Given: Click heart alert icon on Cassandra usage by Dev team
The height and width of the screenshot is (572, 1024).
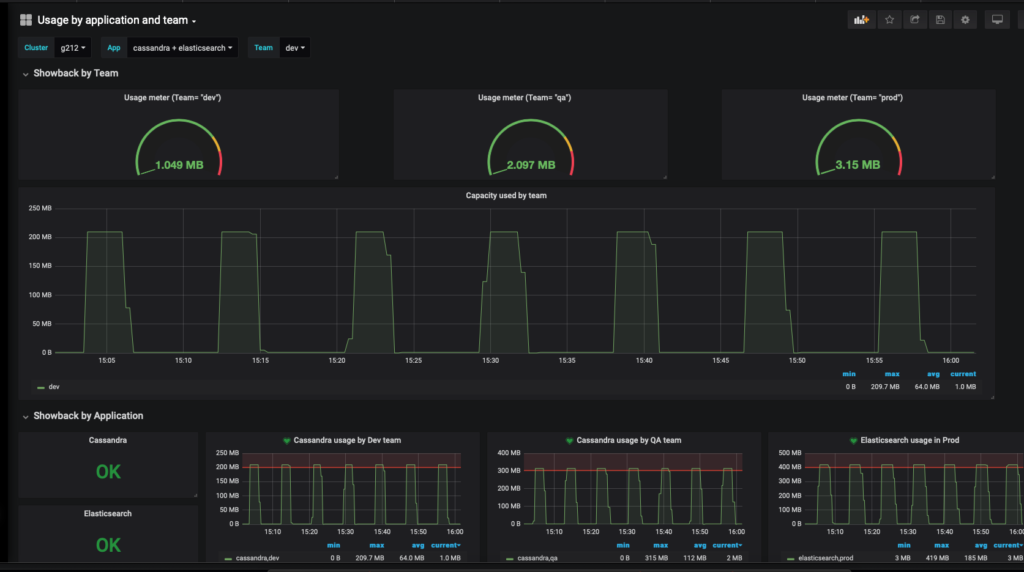Looking at the screenshot, I should coord(287,440).
